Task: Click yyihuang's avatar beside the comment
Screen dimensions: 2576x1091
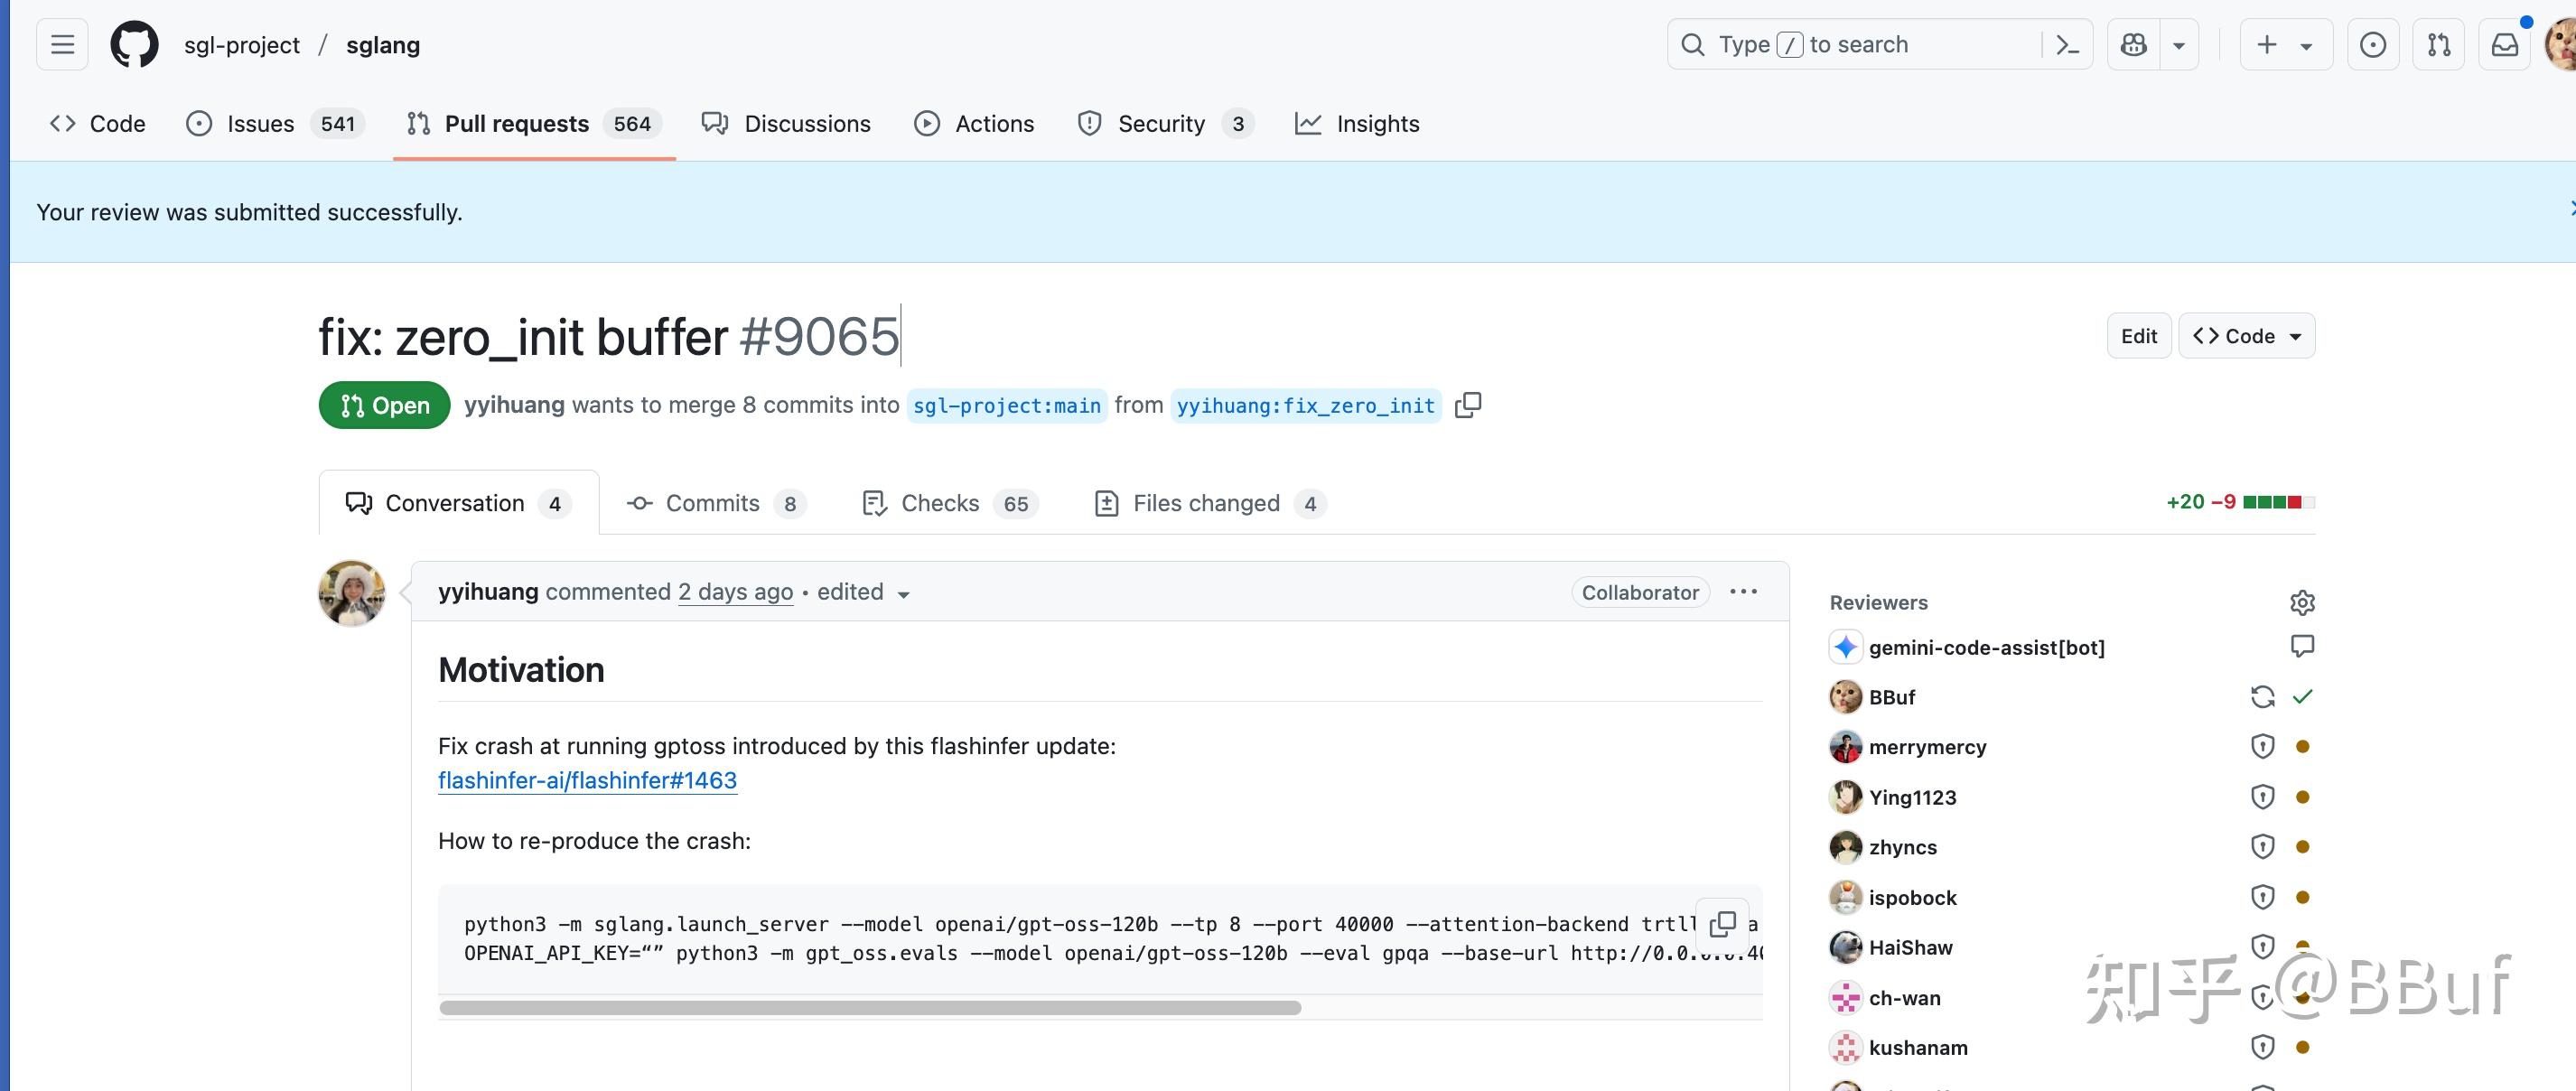Action: [x=352, y=593]
